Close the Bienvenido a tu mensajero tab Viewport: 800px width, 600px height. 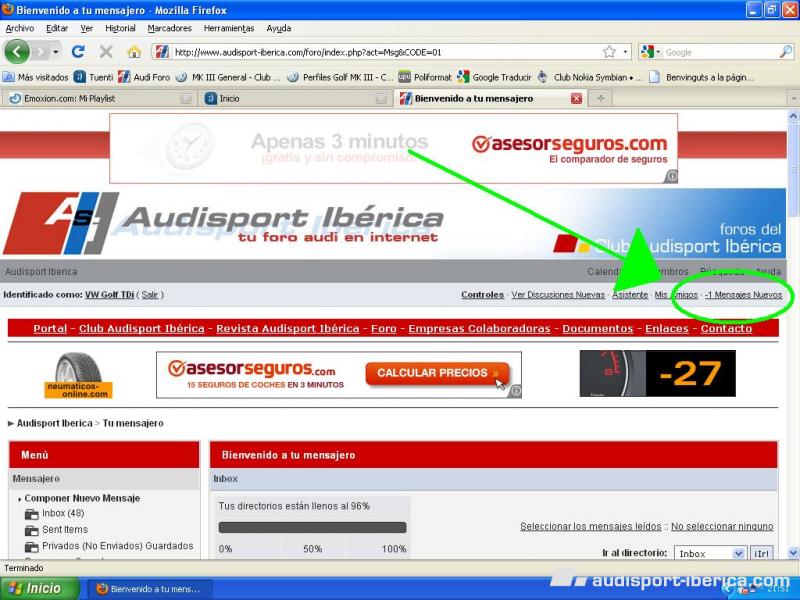tap(577, 98)
